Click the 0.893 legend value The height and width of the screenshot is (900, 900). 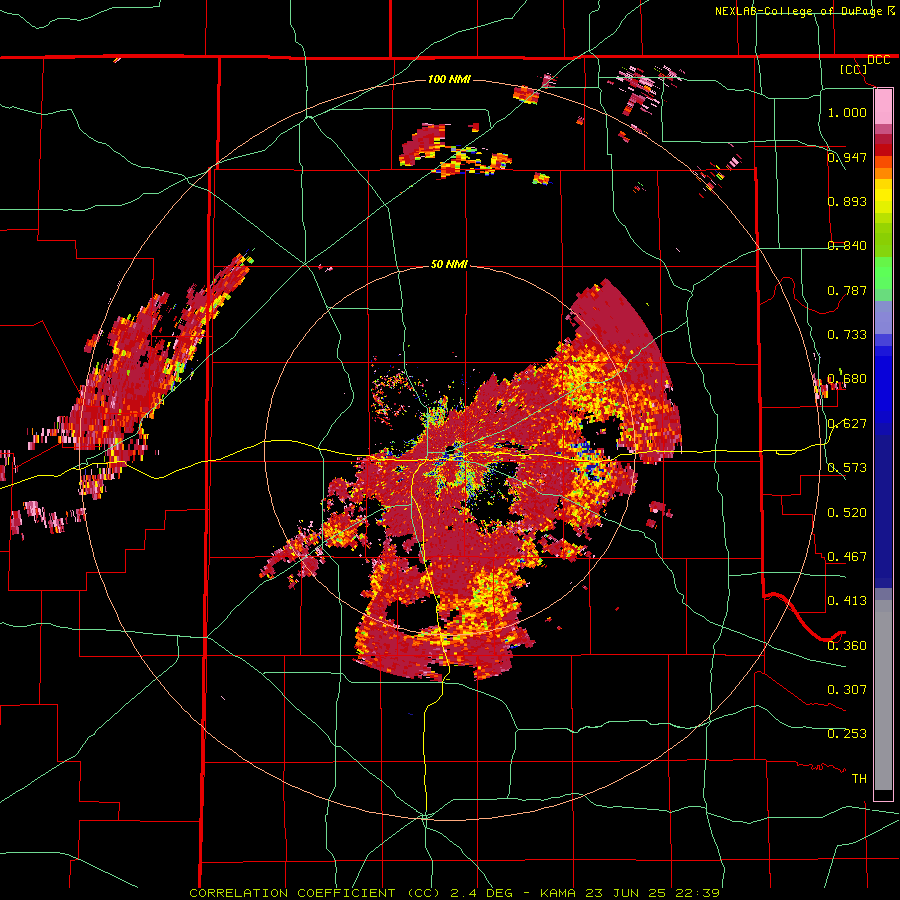[847, 201]
